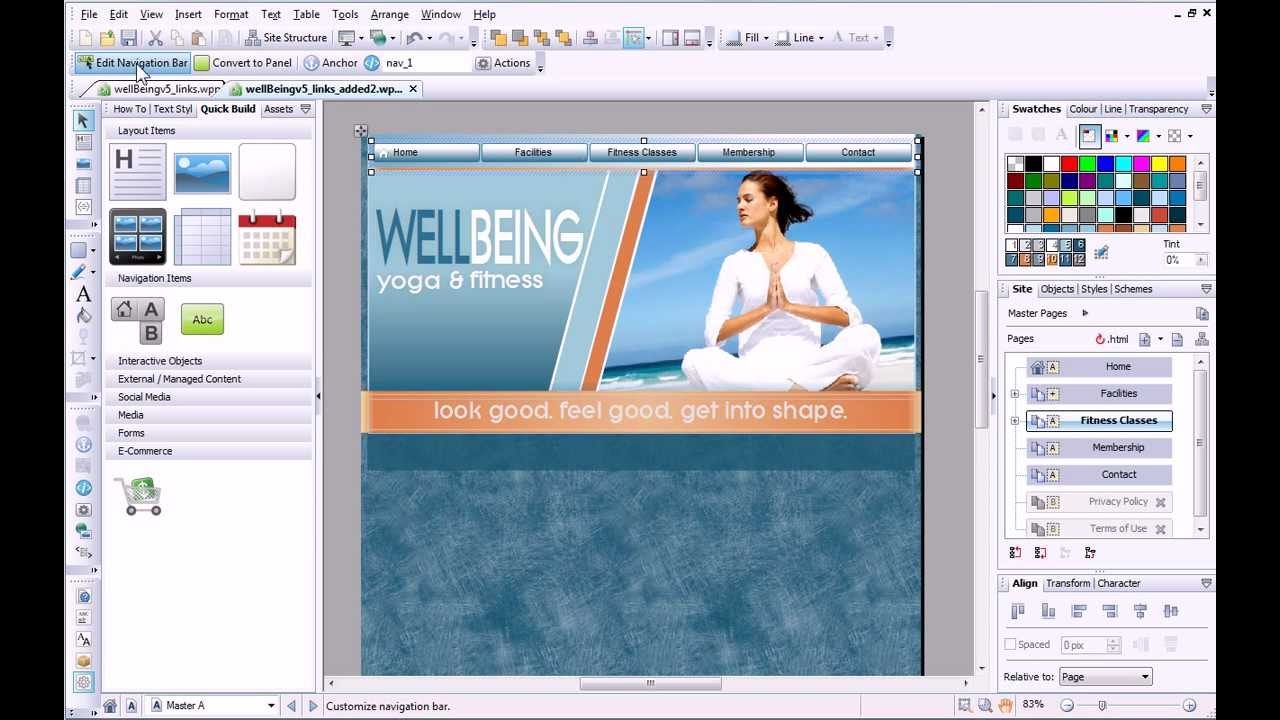The height and width of the screenshot is (720, 1280).
Task: Open the Relative to dropdown
Action: tap(1105, 676)
